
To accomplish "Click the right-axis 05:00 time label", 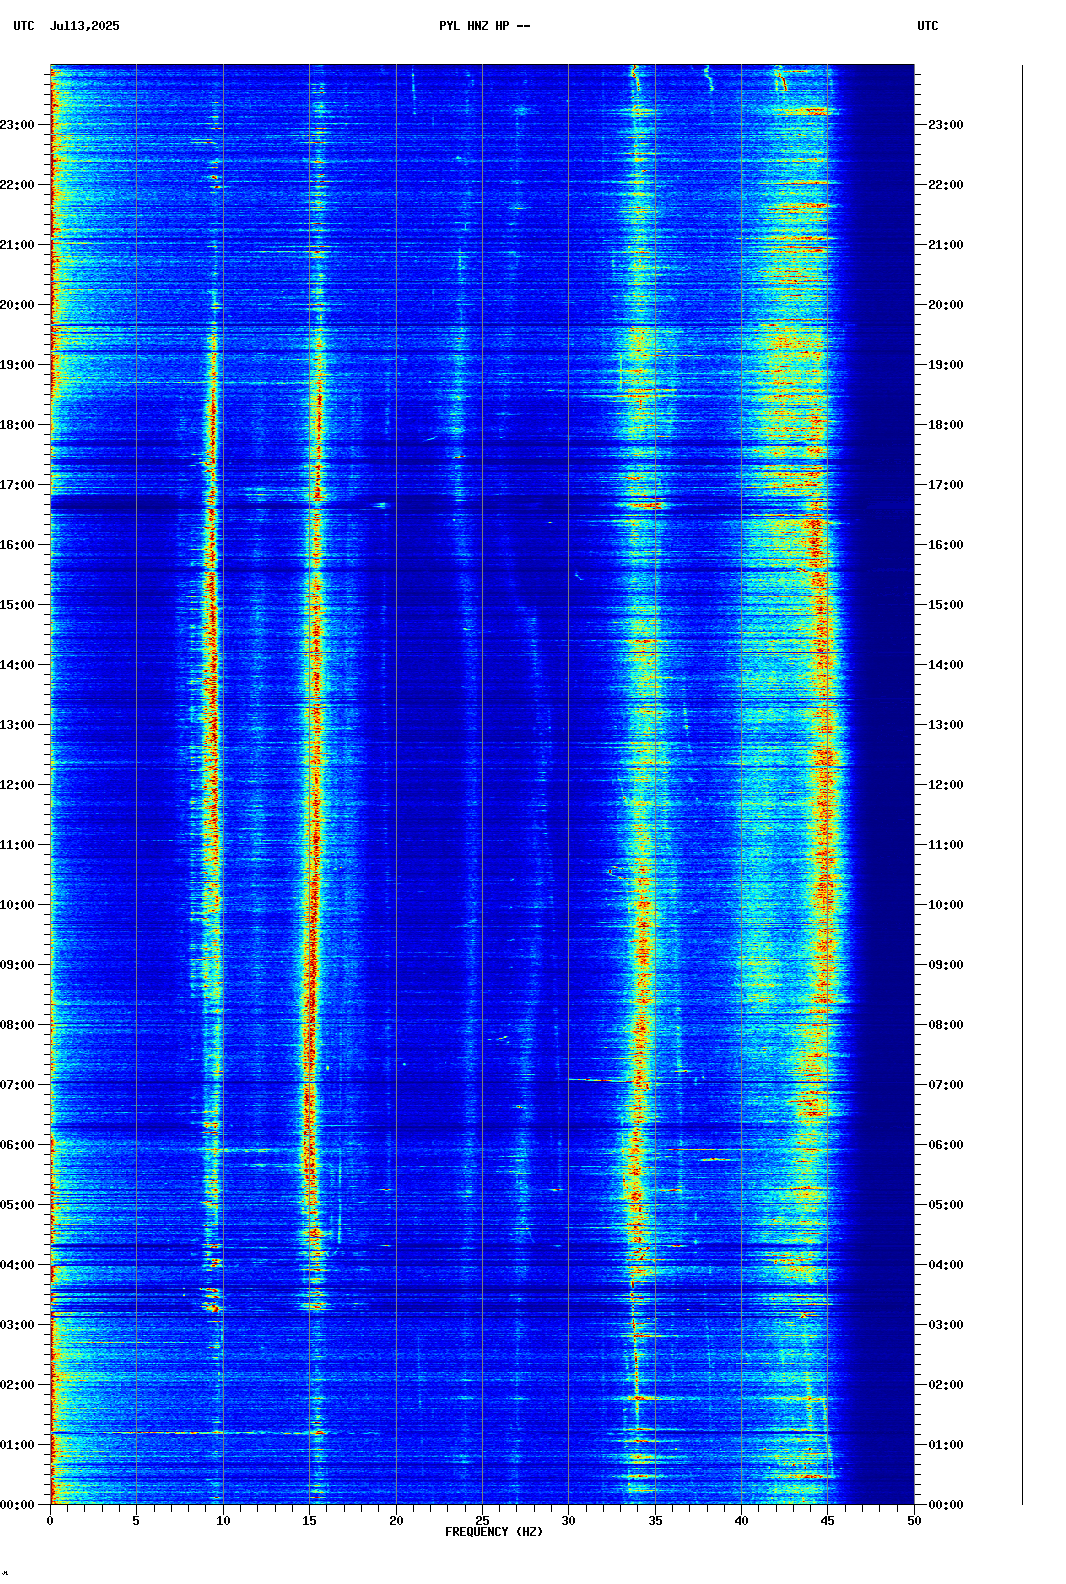I will pyautogui.click(x=946, y=1205).
